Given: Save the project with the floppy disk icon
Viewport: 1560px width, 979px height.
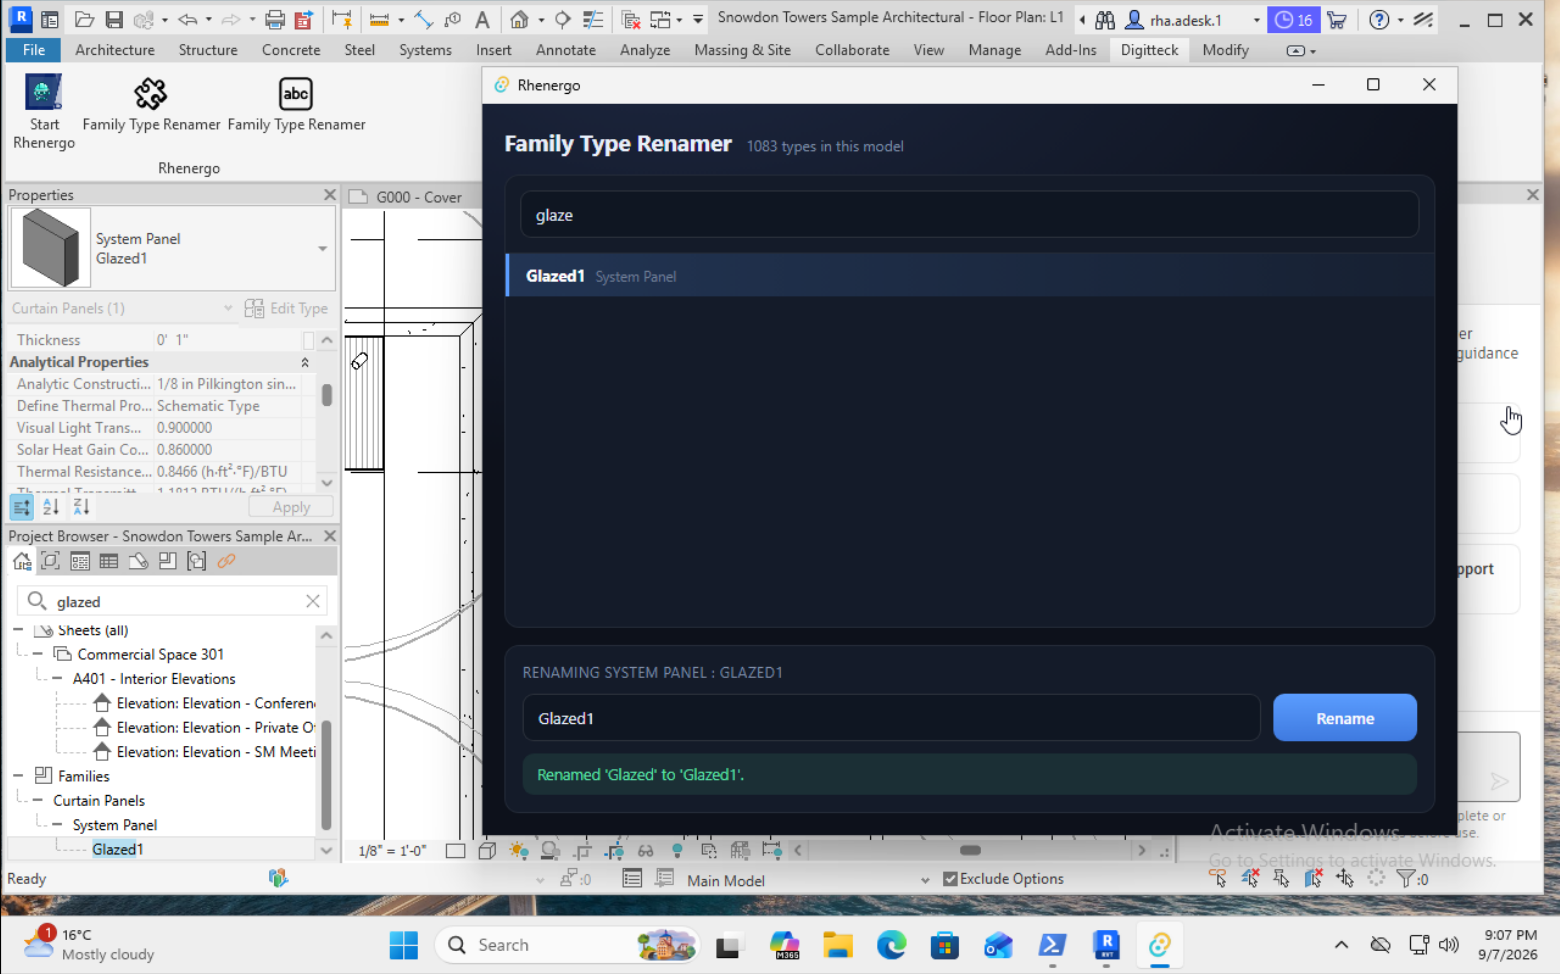Looking at the screenshot, I should 114,19.
